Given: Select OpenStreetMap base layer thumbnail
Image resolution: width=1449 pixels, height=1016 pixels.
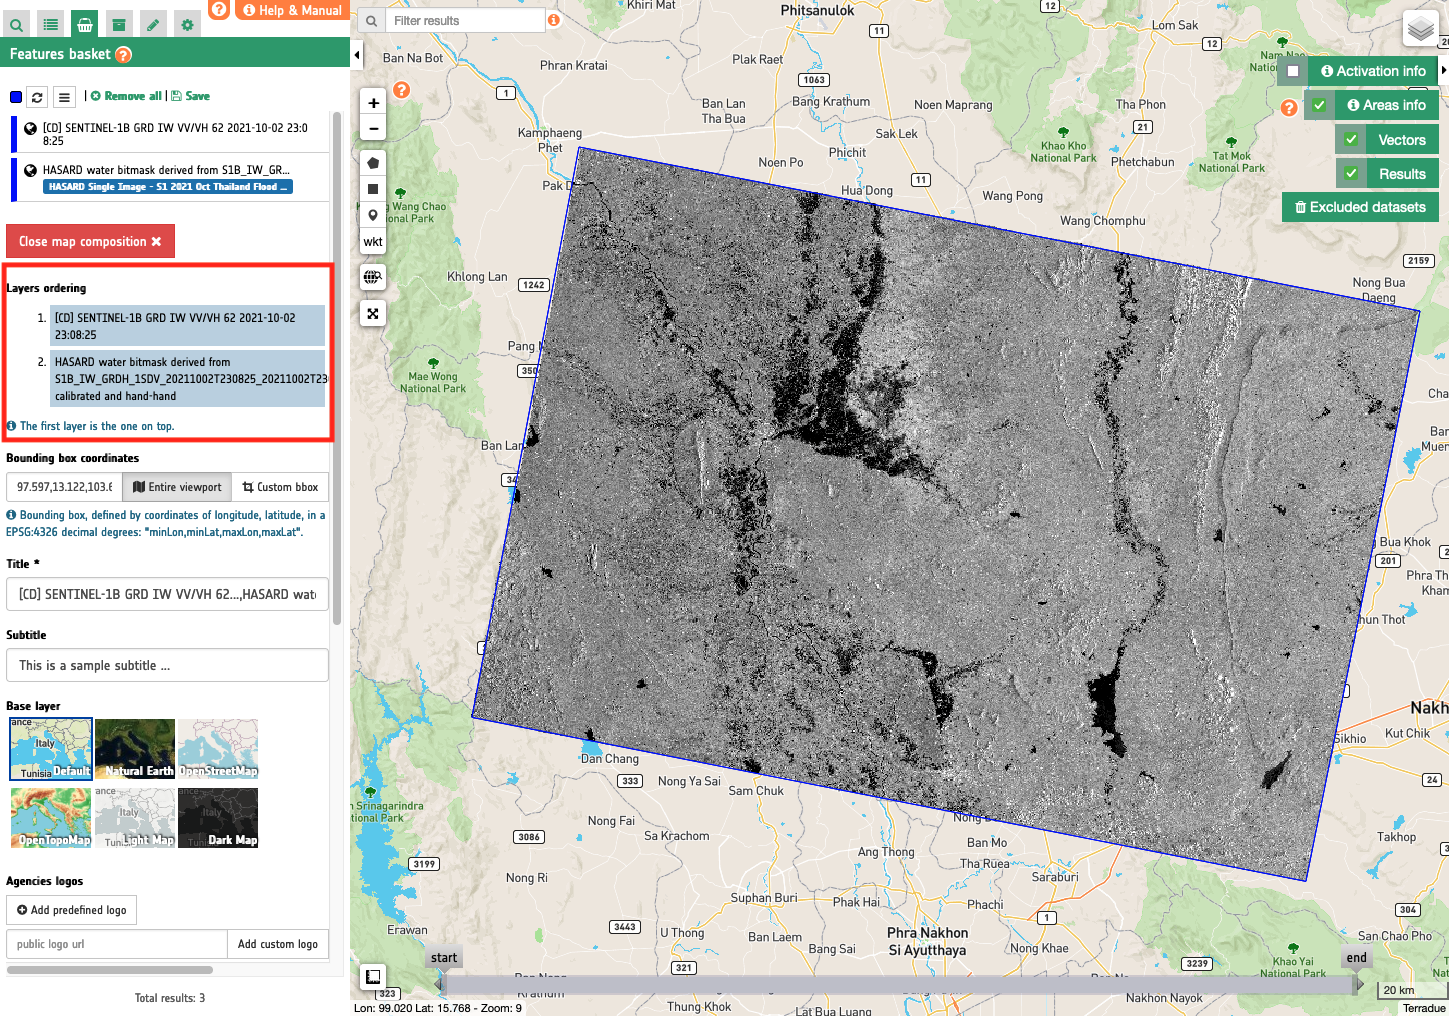Looking at the screenshot, I should click(218, 749).
